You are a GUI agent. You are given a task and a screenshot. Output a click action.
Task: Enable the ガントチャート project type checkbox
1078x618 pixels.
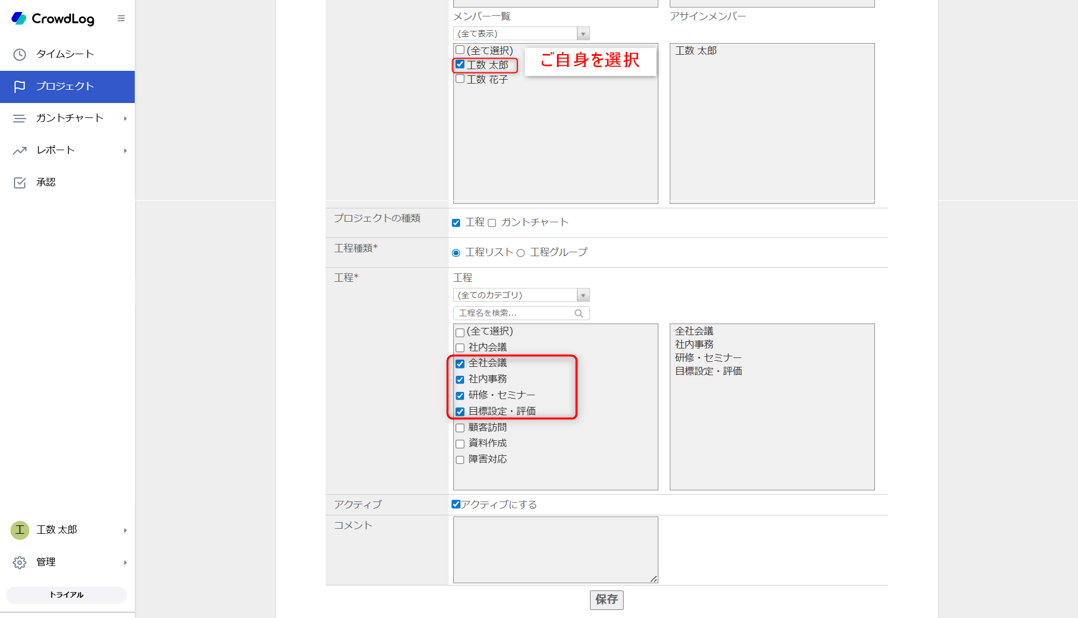pyautogui.click(x=492, y=223)
